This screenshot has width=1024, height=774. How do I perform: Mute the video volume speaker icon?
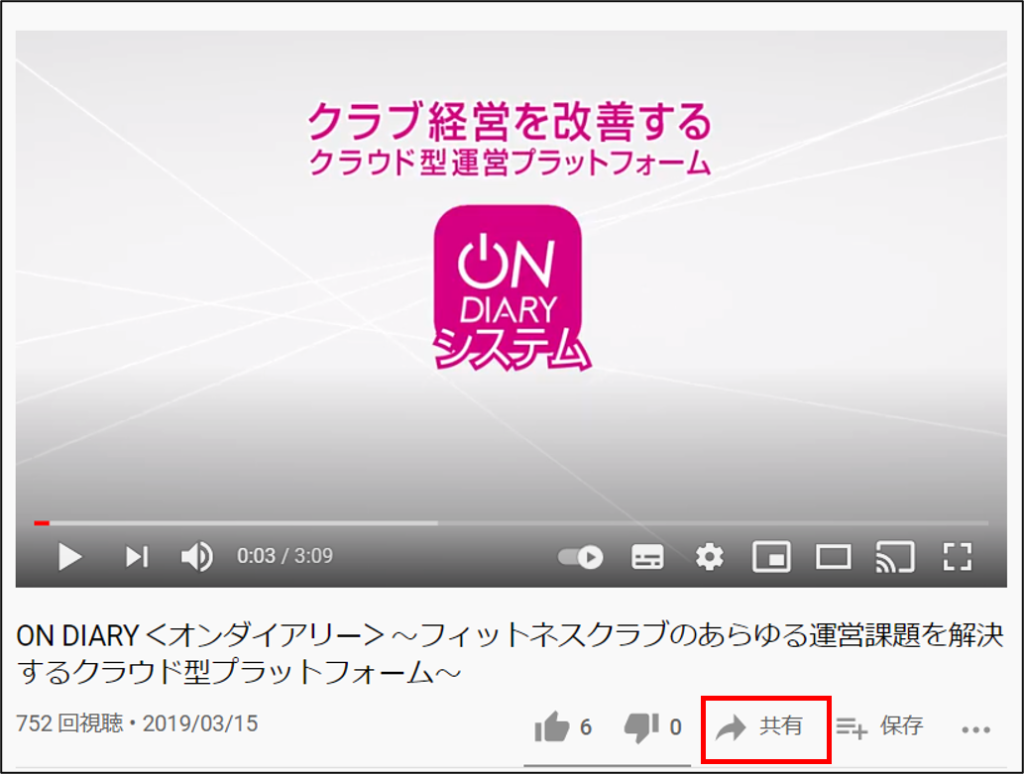(197, 557)
